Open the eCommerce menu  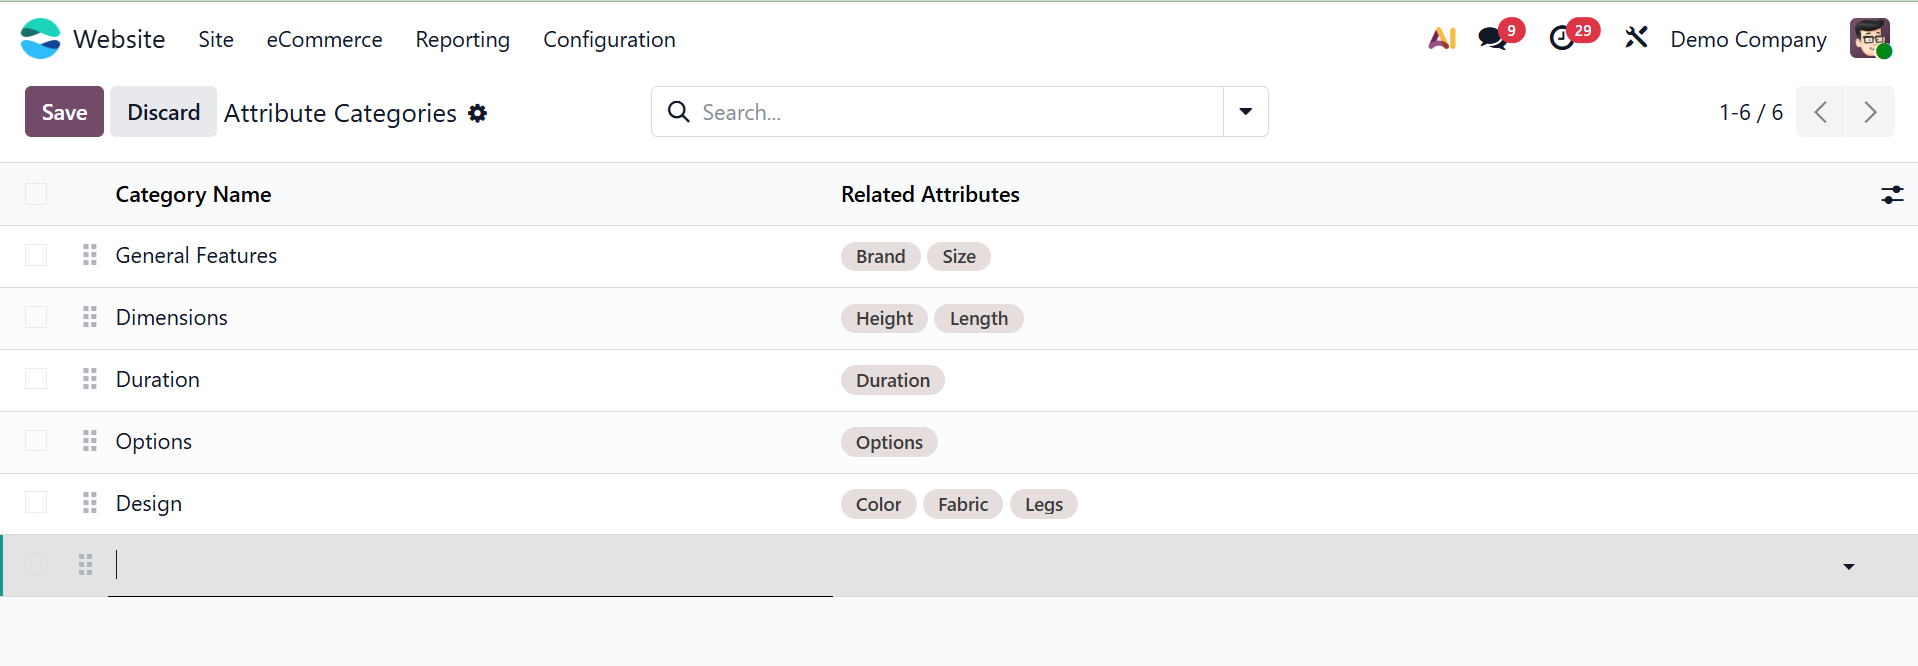point(324,39)
